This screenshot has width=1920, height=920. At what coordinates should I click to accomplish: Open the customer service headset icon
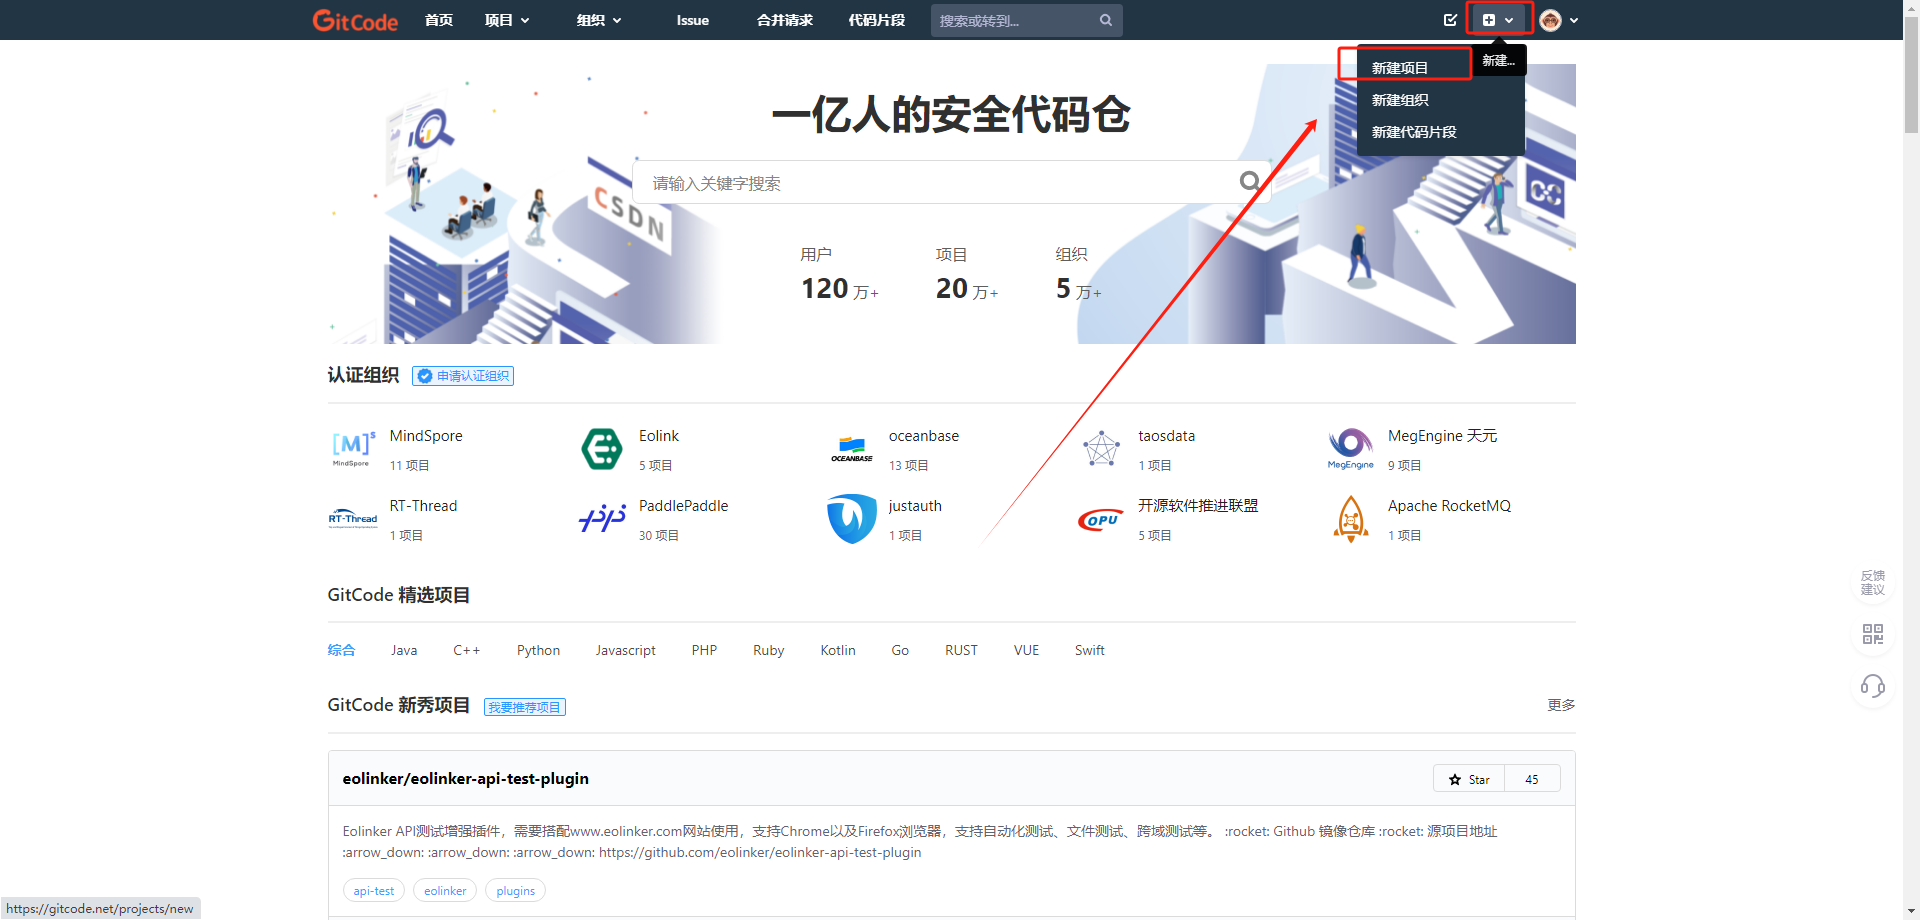[1873, 686]
